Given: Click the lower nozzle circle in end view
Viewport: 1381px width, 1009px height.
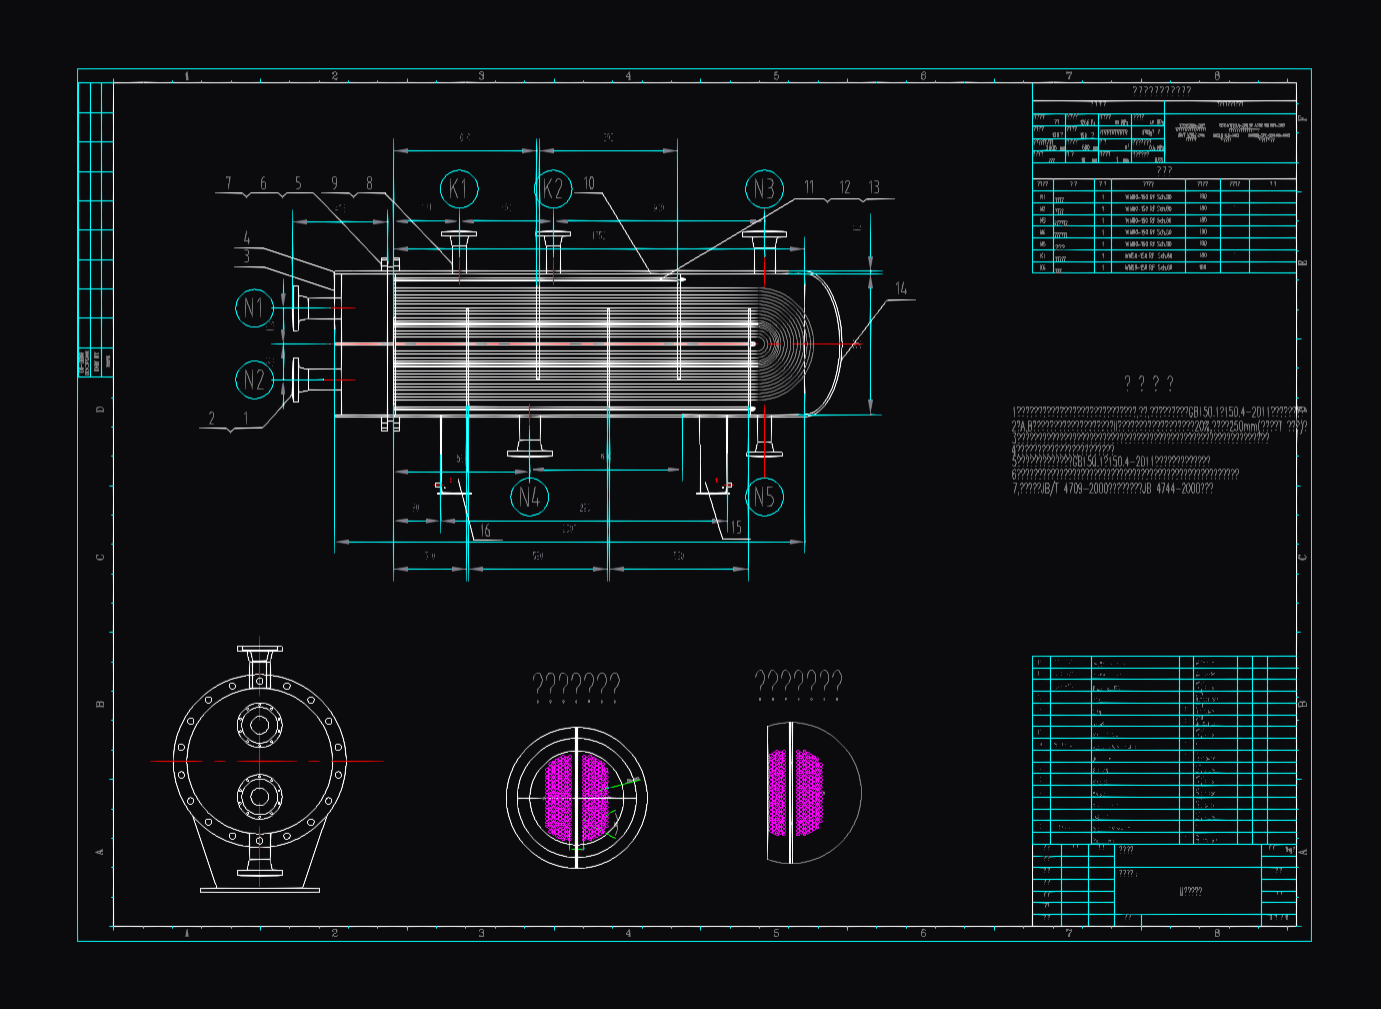Looking at the screenshot, I should coord(260,797).
